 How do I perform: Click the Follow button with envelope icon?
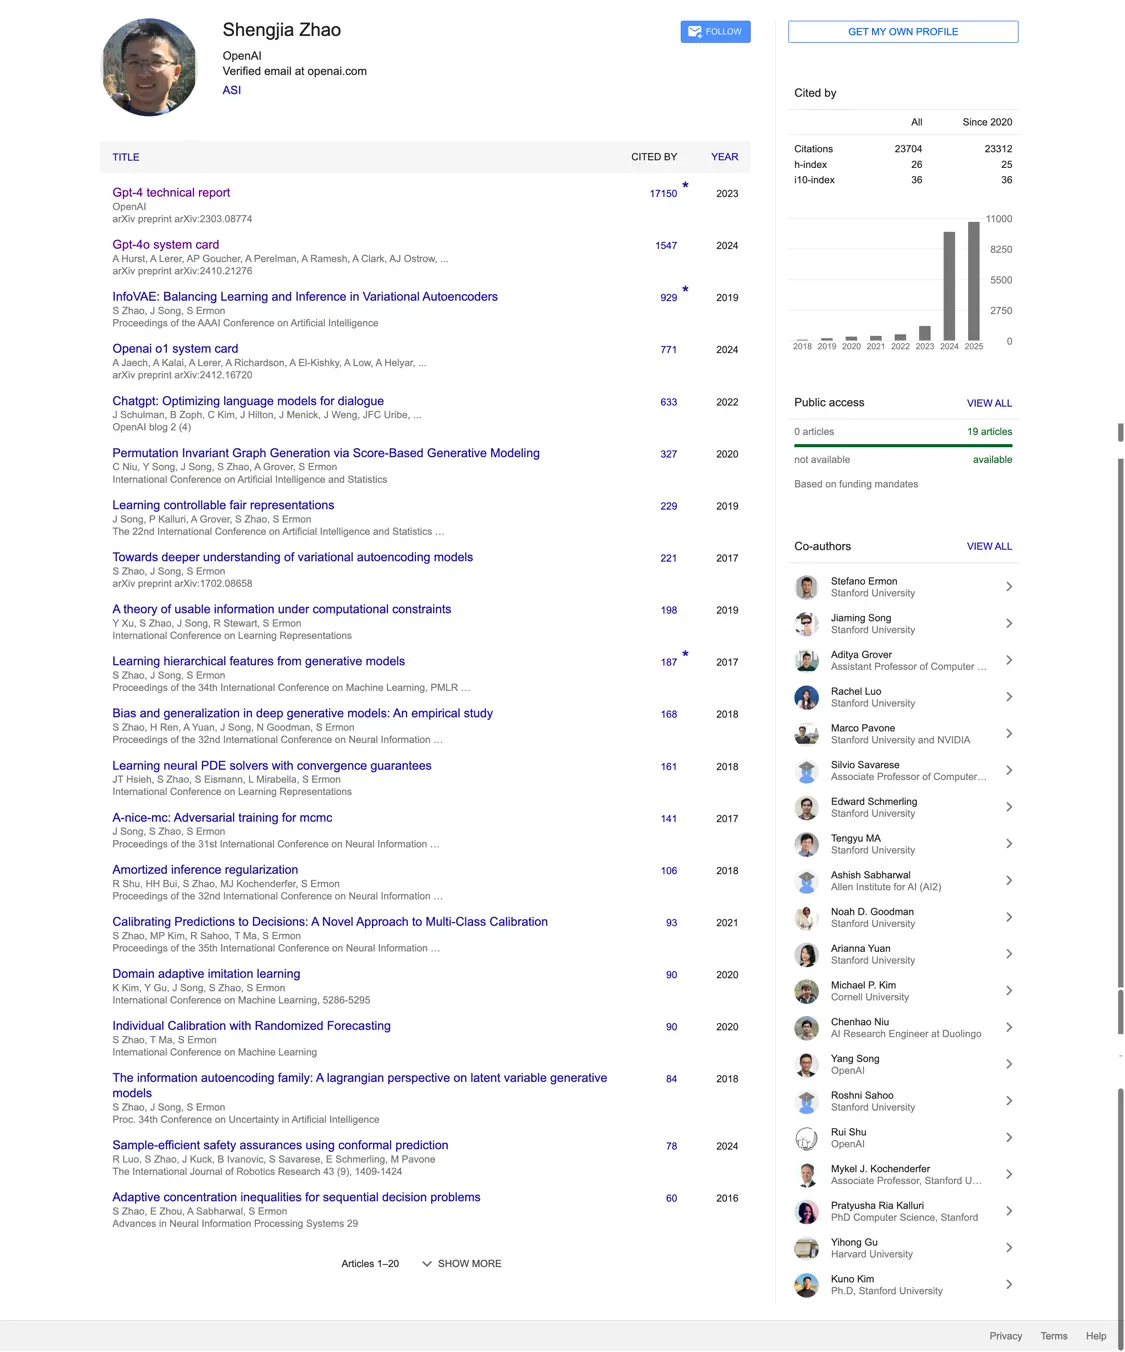click(x=715, y=32)
